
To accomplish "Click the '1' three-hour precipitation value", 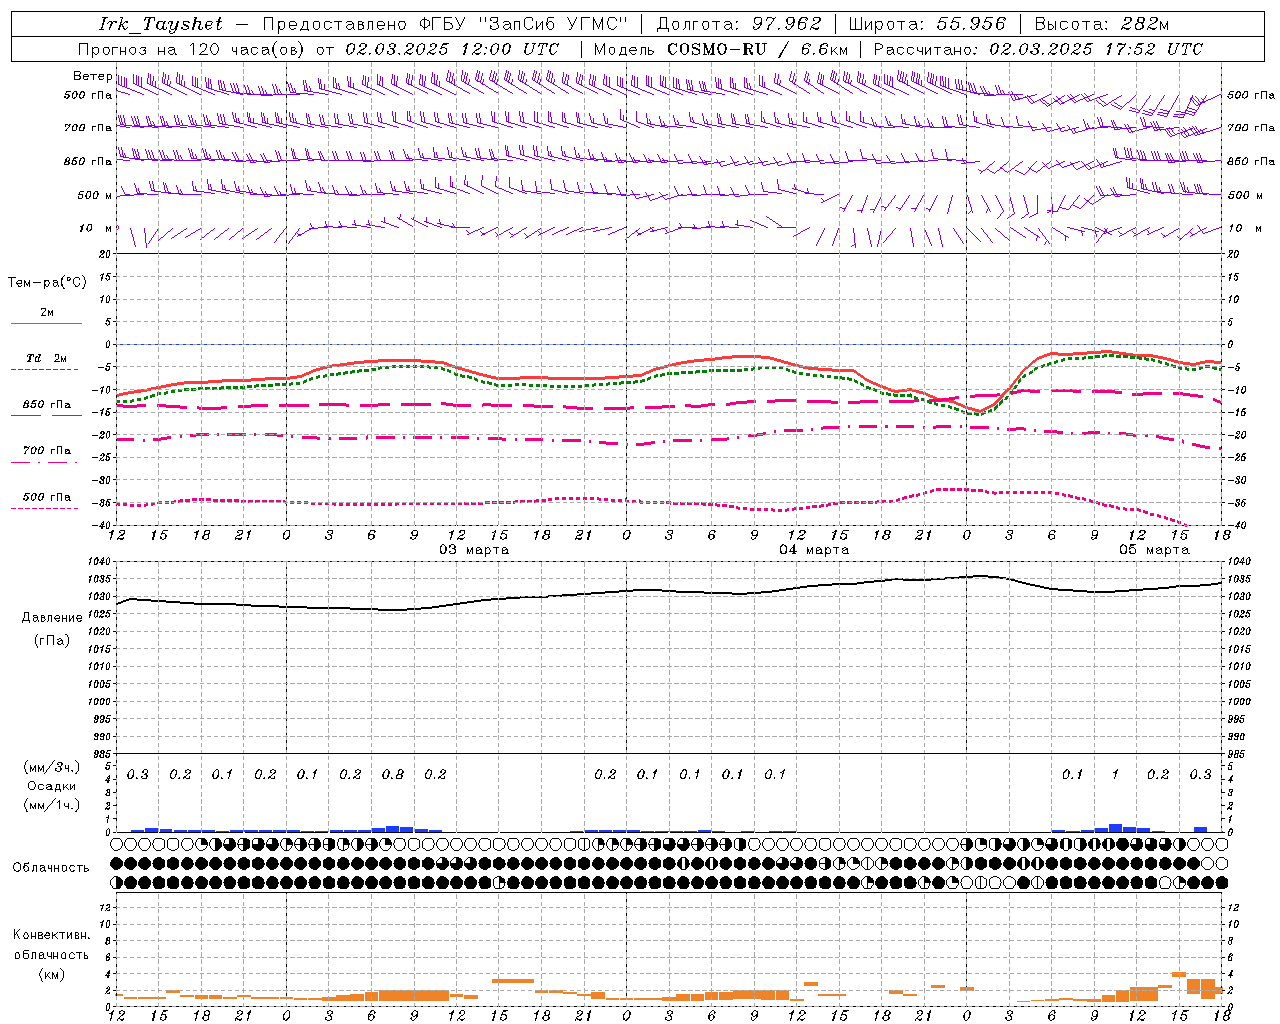I will [1115, 775].
